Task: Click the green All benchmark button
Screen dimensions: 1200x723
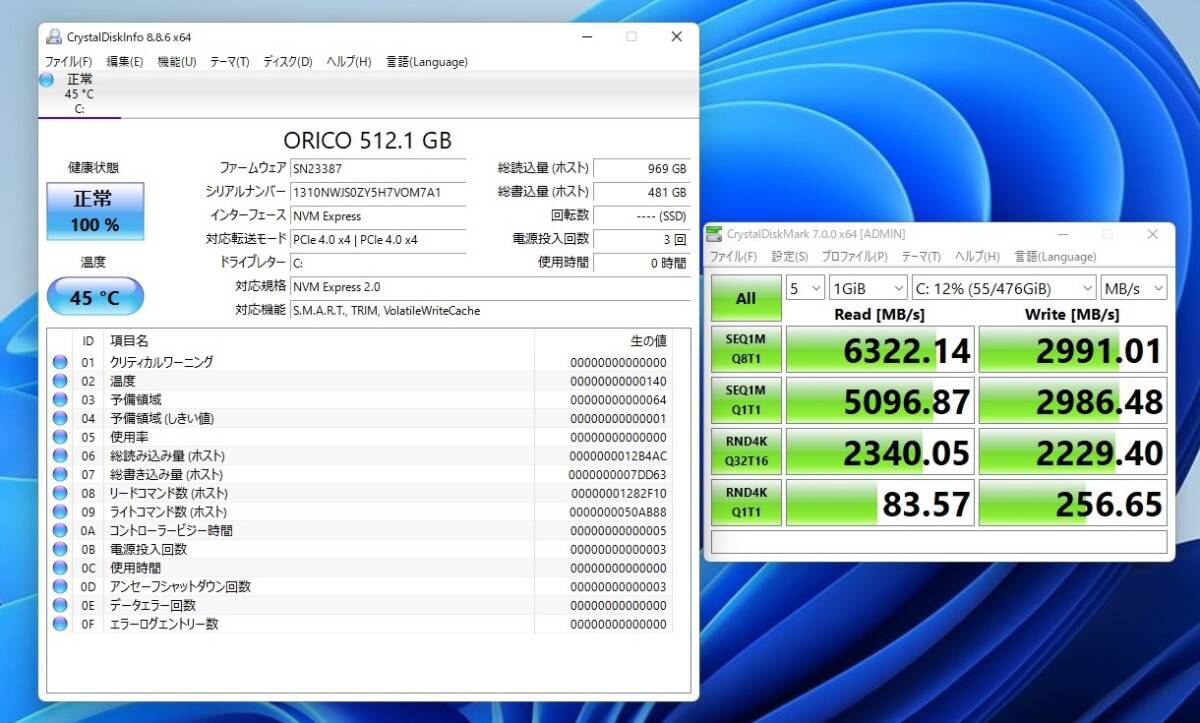Action: click(746, 298)
